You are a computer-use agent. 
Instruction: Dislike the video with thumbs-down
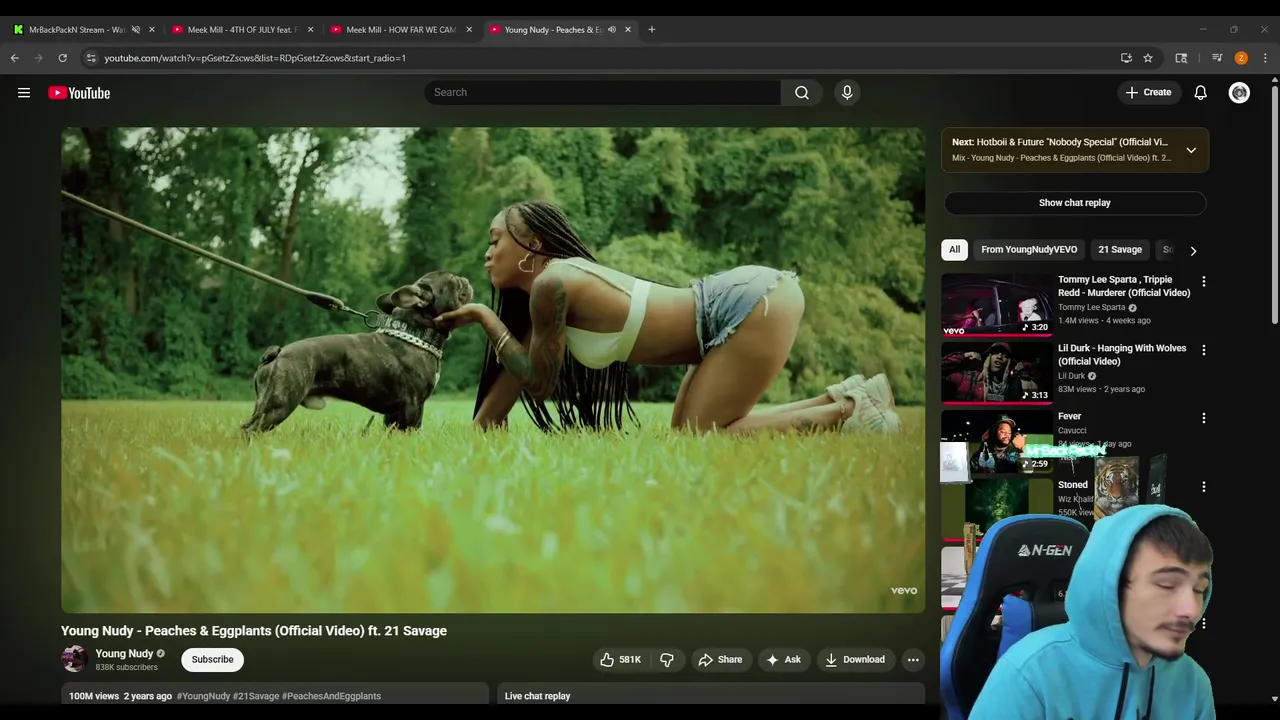pos(667,659)
